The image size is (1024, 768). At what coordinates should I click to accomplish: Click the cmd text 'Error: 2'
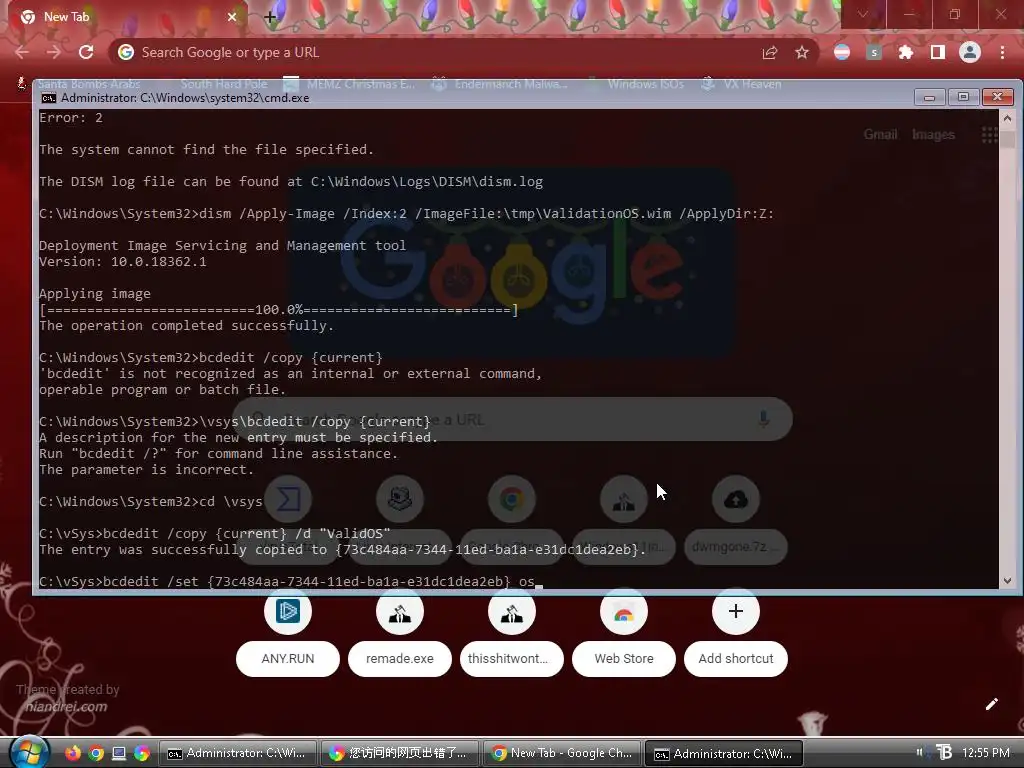[x=71, y=118]
